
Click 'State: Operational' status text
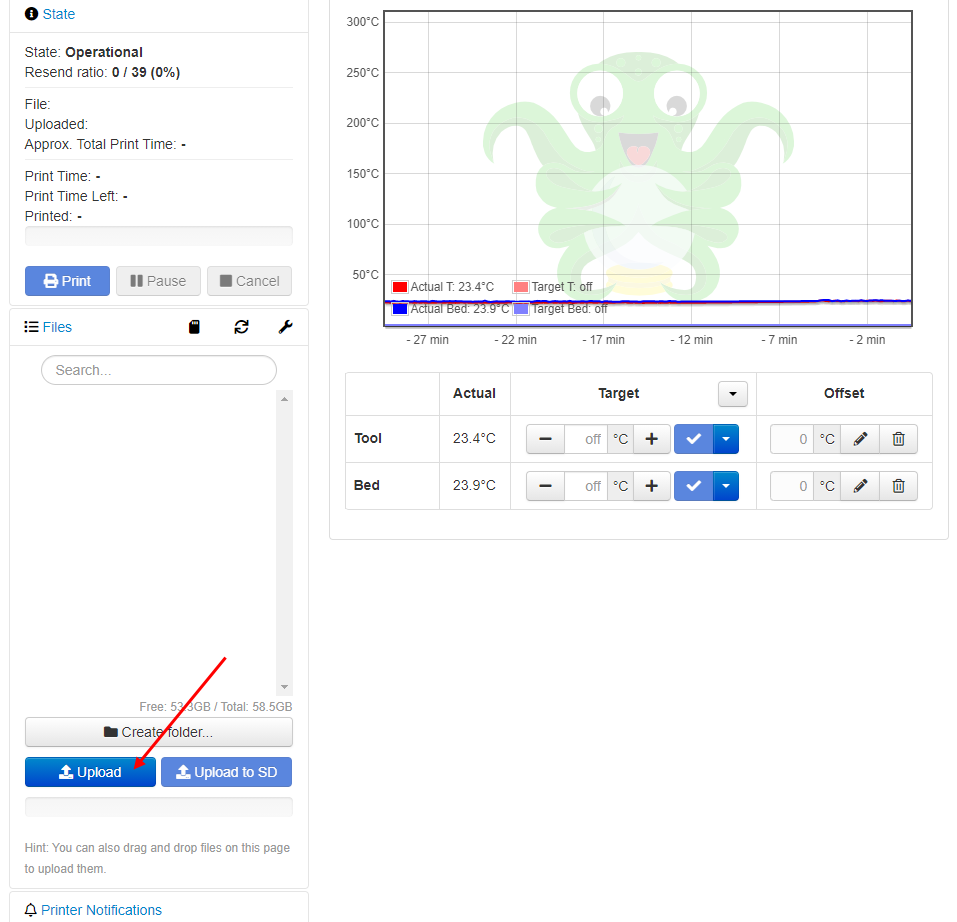pos(84,52)
